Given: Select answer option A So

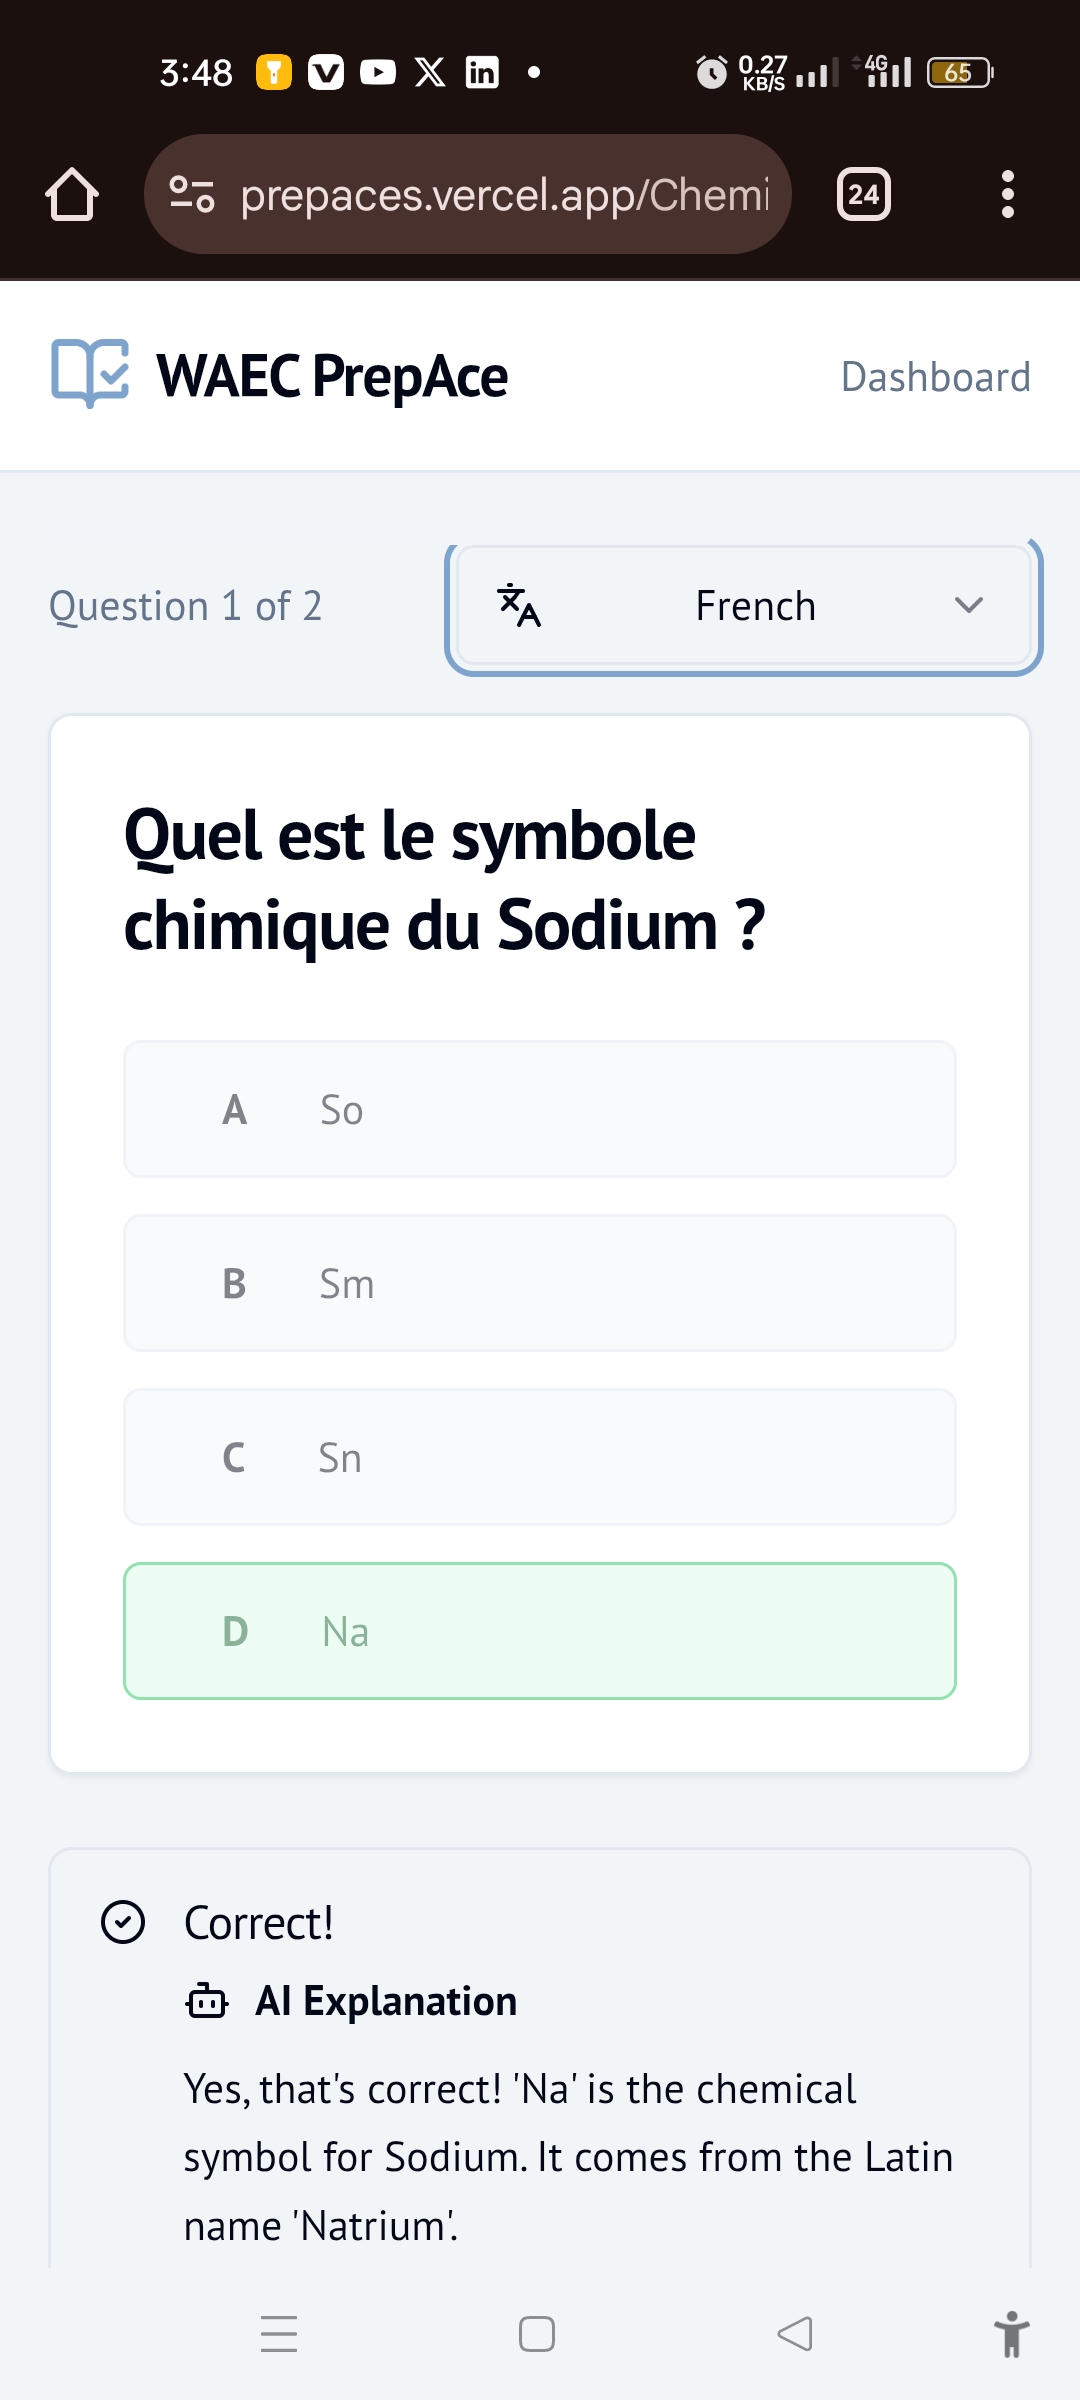Looking at the screenshot, I should click(x=540, y=1109).
